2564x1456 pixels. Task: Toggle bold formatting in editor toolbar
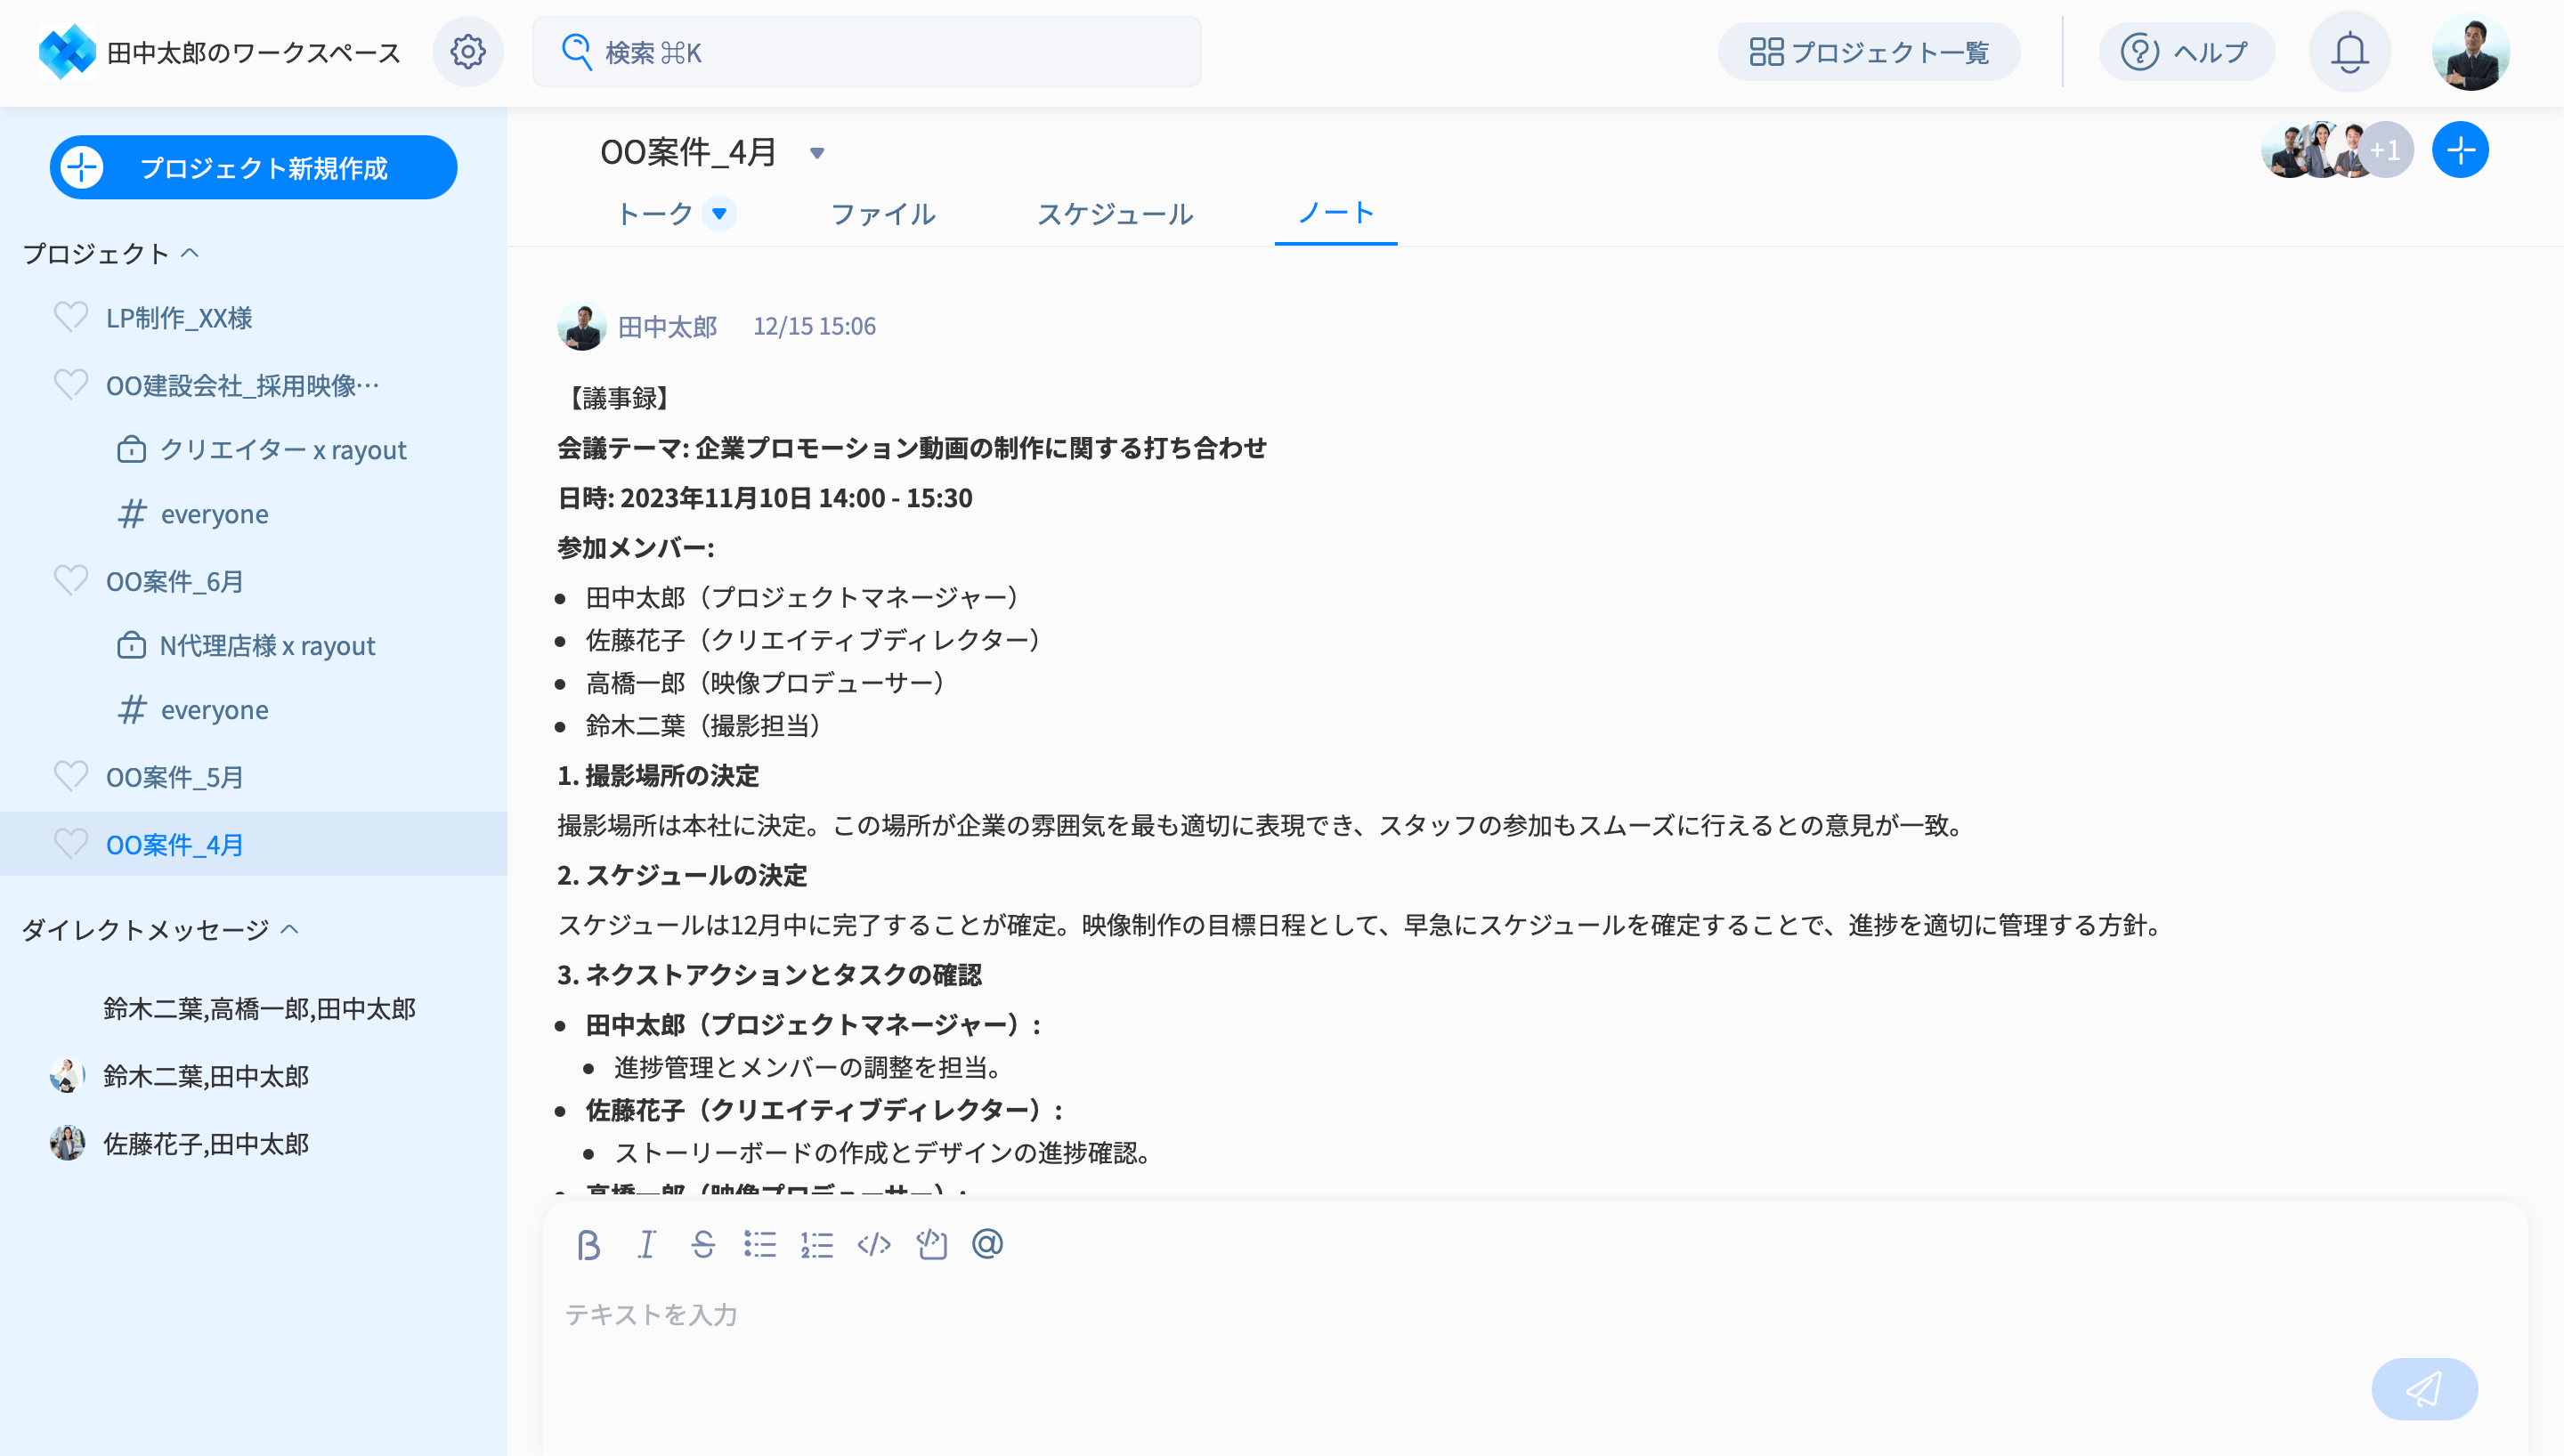[x=588, y=1245]
